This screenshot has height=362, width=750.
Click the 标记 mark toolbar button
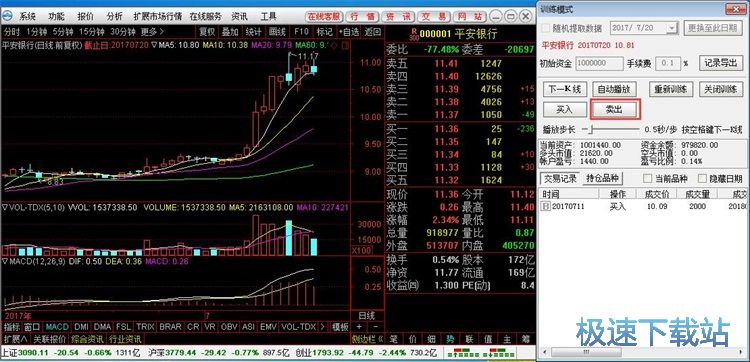pyautogui.click(x=324, y=32)
